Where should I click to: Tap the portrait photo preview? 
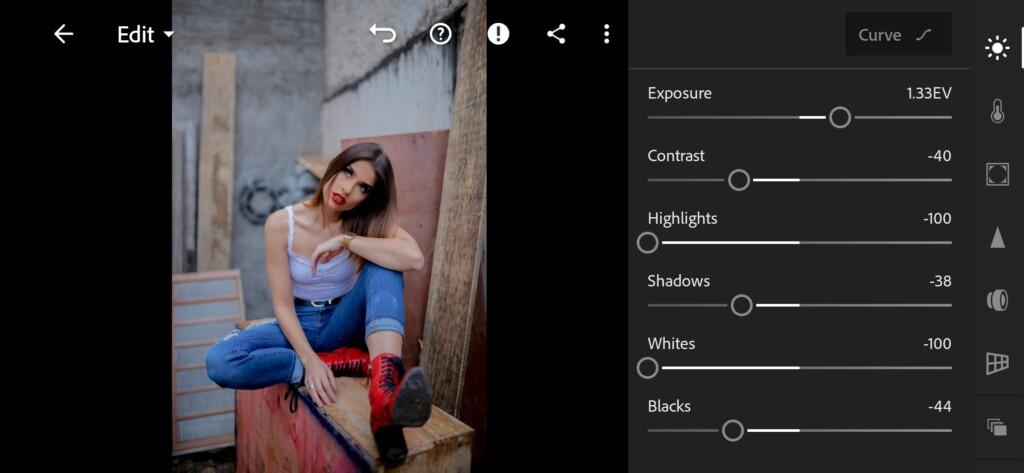point(329,236)
